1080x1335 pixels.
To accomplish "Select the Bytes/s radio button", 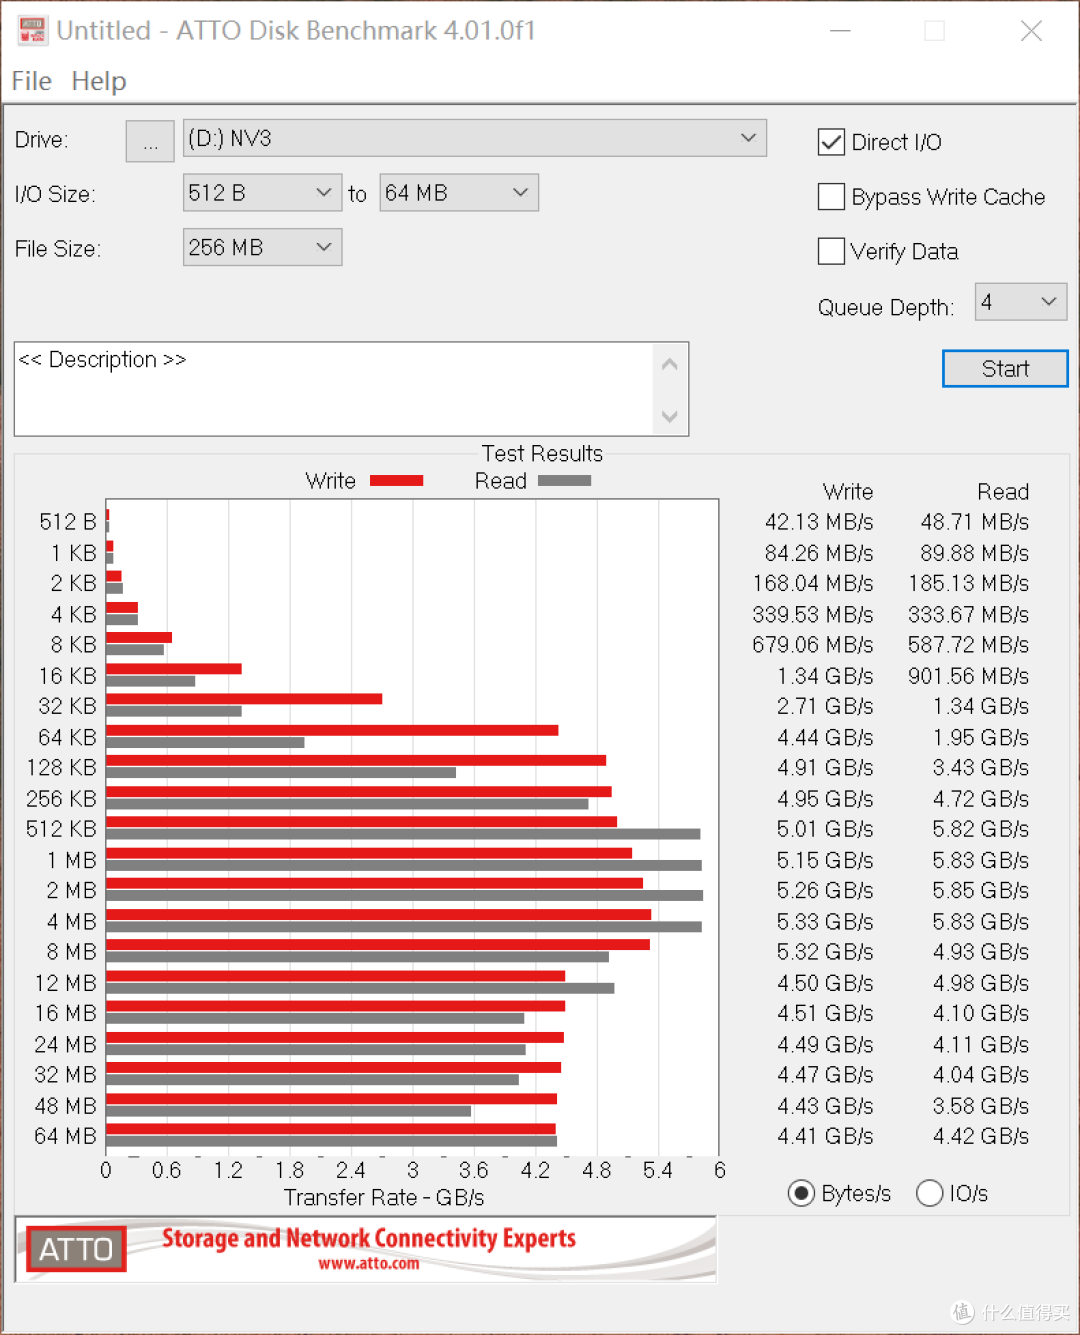I will (x=802, y=1193).
